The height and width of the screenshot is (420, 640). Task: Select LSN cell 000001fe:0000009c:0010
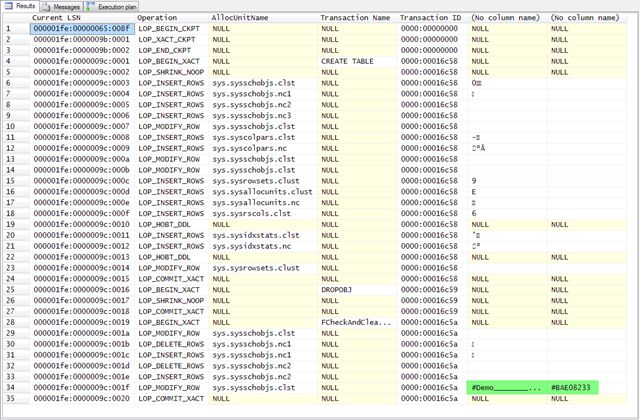click(x=82, y=224)
